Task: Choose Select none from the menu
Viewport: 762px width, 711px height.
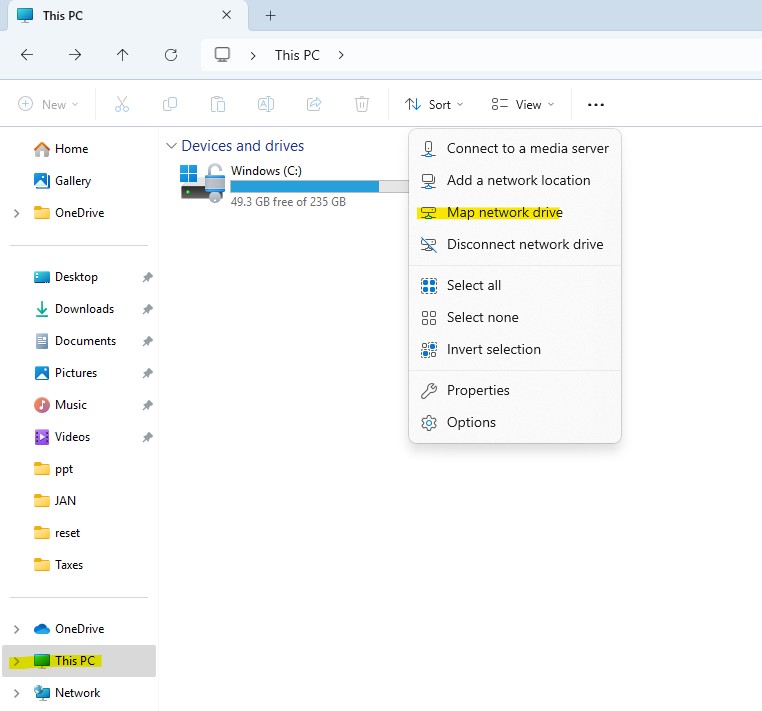Action: [515, 317]
